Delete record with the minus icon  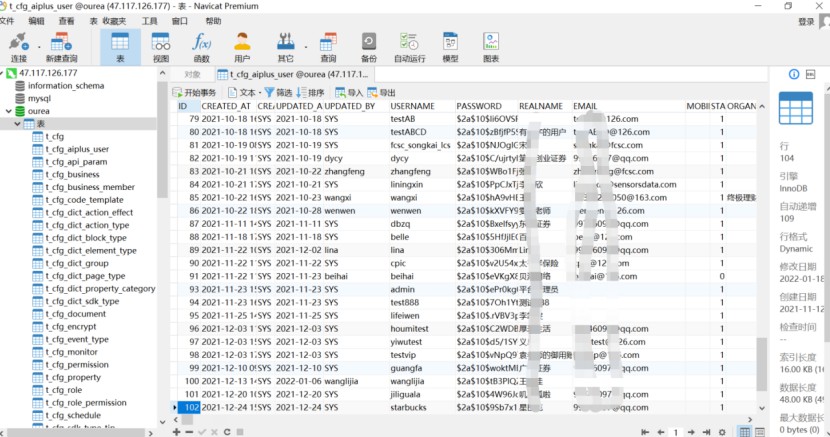[x=189, y=432]
